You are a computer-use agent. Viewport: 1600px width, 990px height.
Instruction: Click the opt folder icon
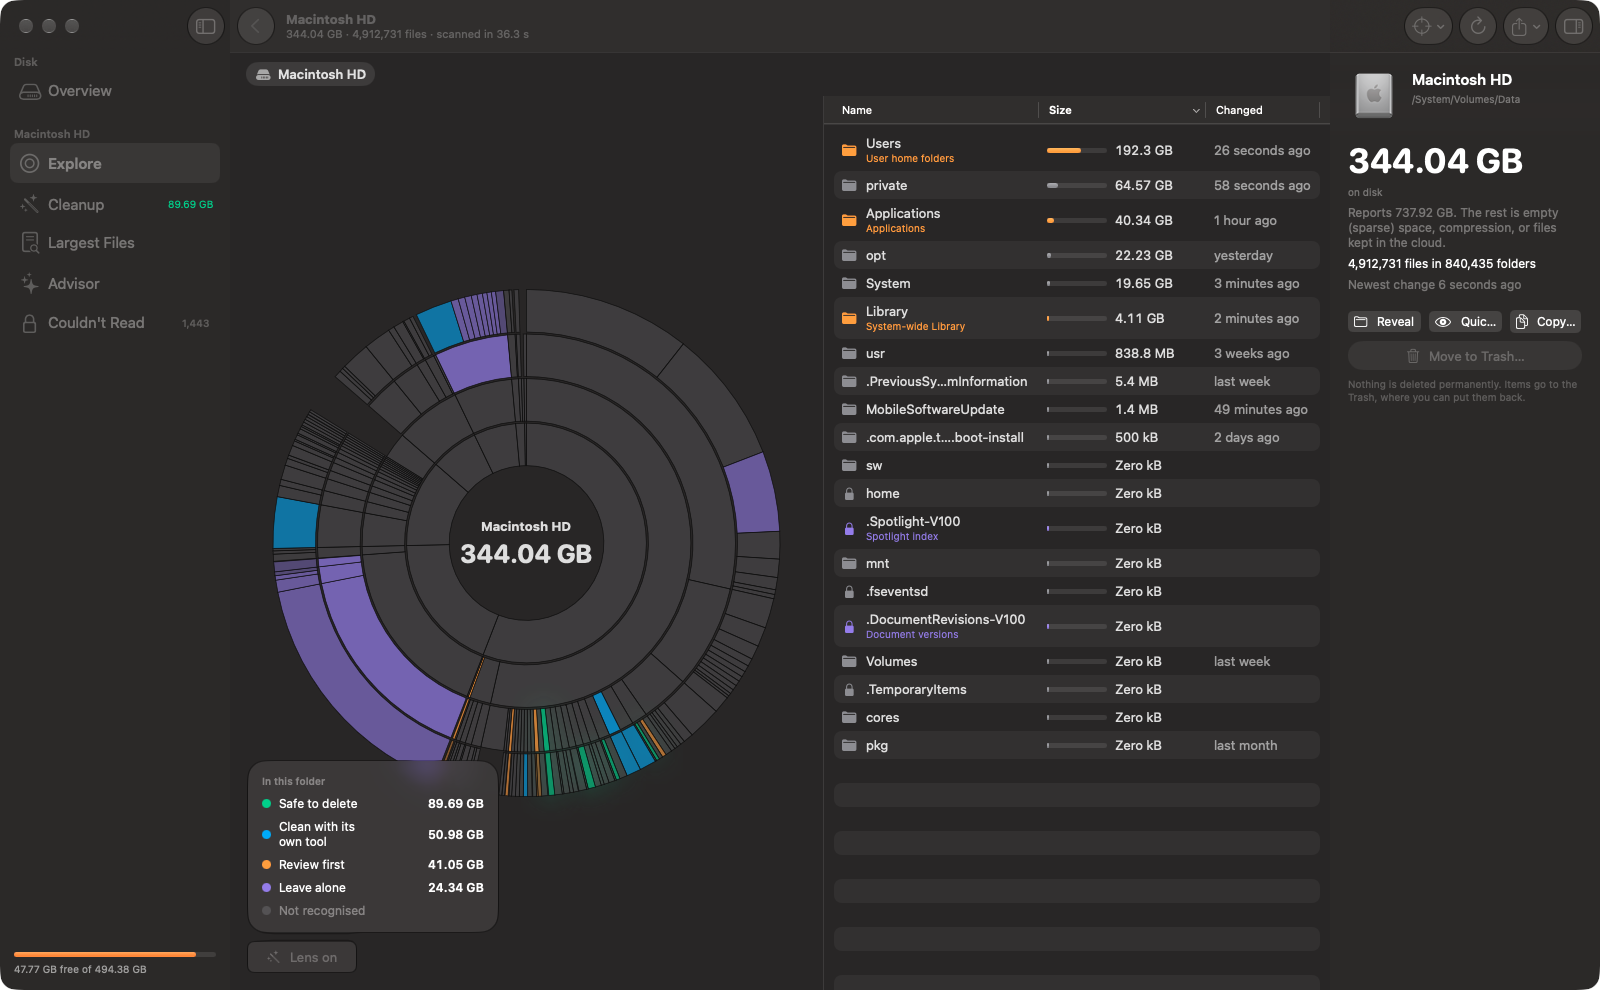coord(849,255)
